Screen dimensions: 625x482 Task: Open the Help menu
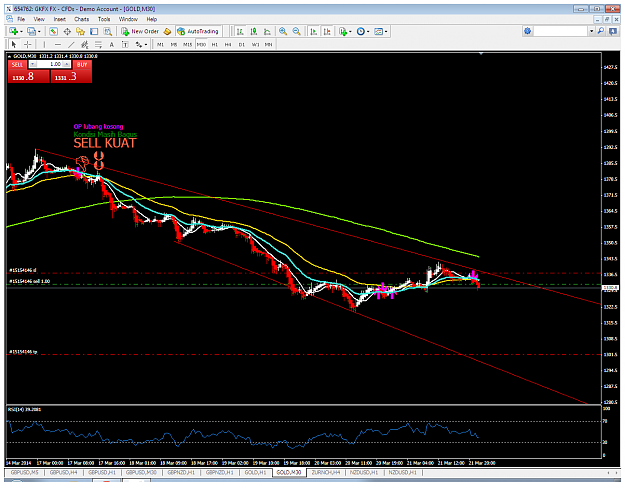click(x=151, y=19)
